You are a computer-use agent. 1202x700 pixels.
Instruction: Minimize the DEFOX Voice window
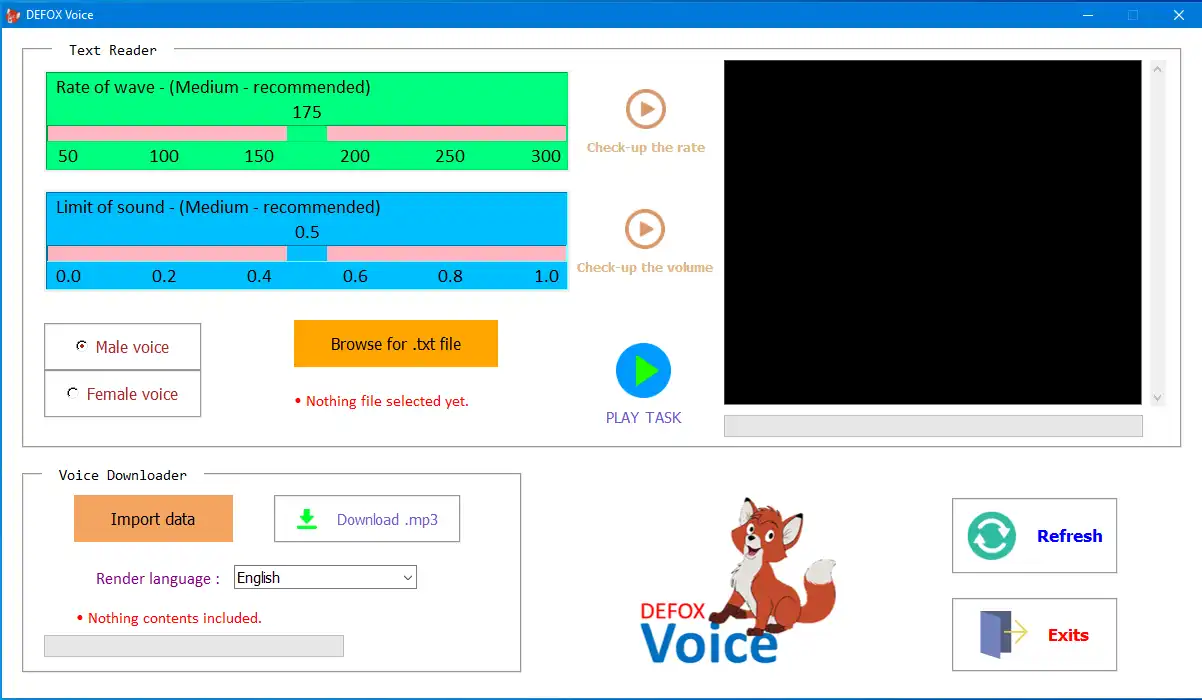pyautogui.click(x=1087, y=15)
